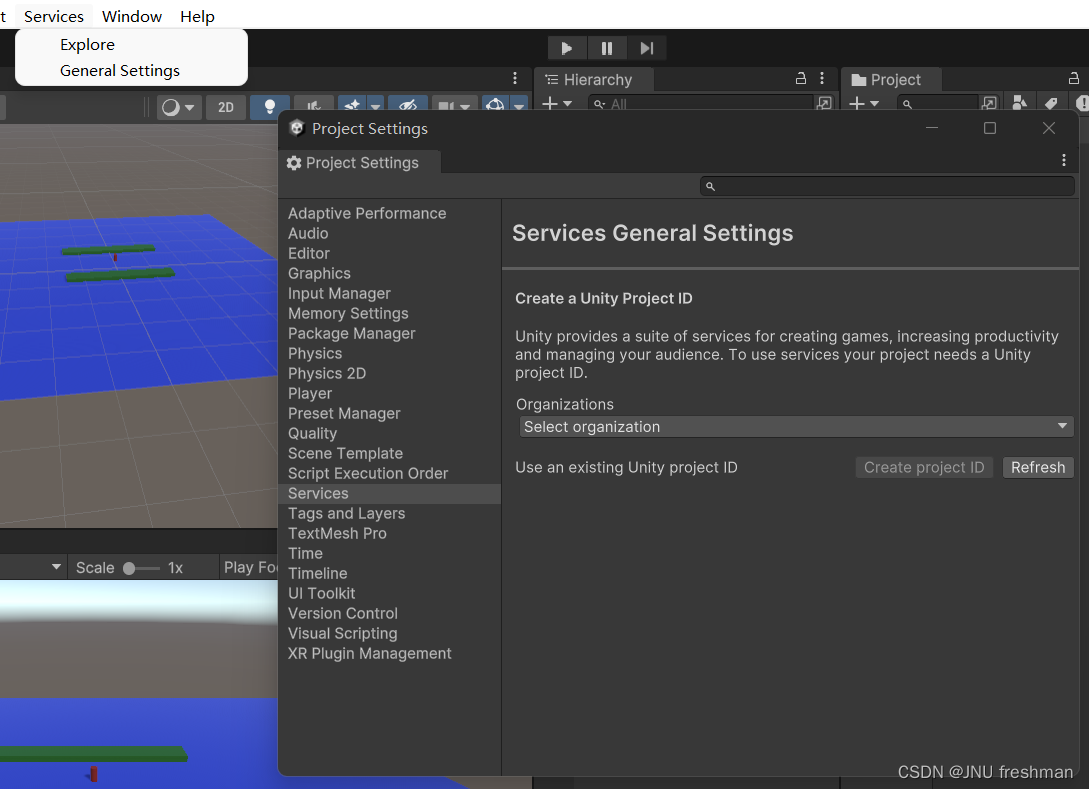Click Use an existing Unity project ID
Viewport: 1089px width, 789px height.
pyautogui.click(x=626, y=467)
